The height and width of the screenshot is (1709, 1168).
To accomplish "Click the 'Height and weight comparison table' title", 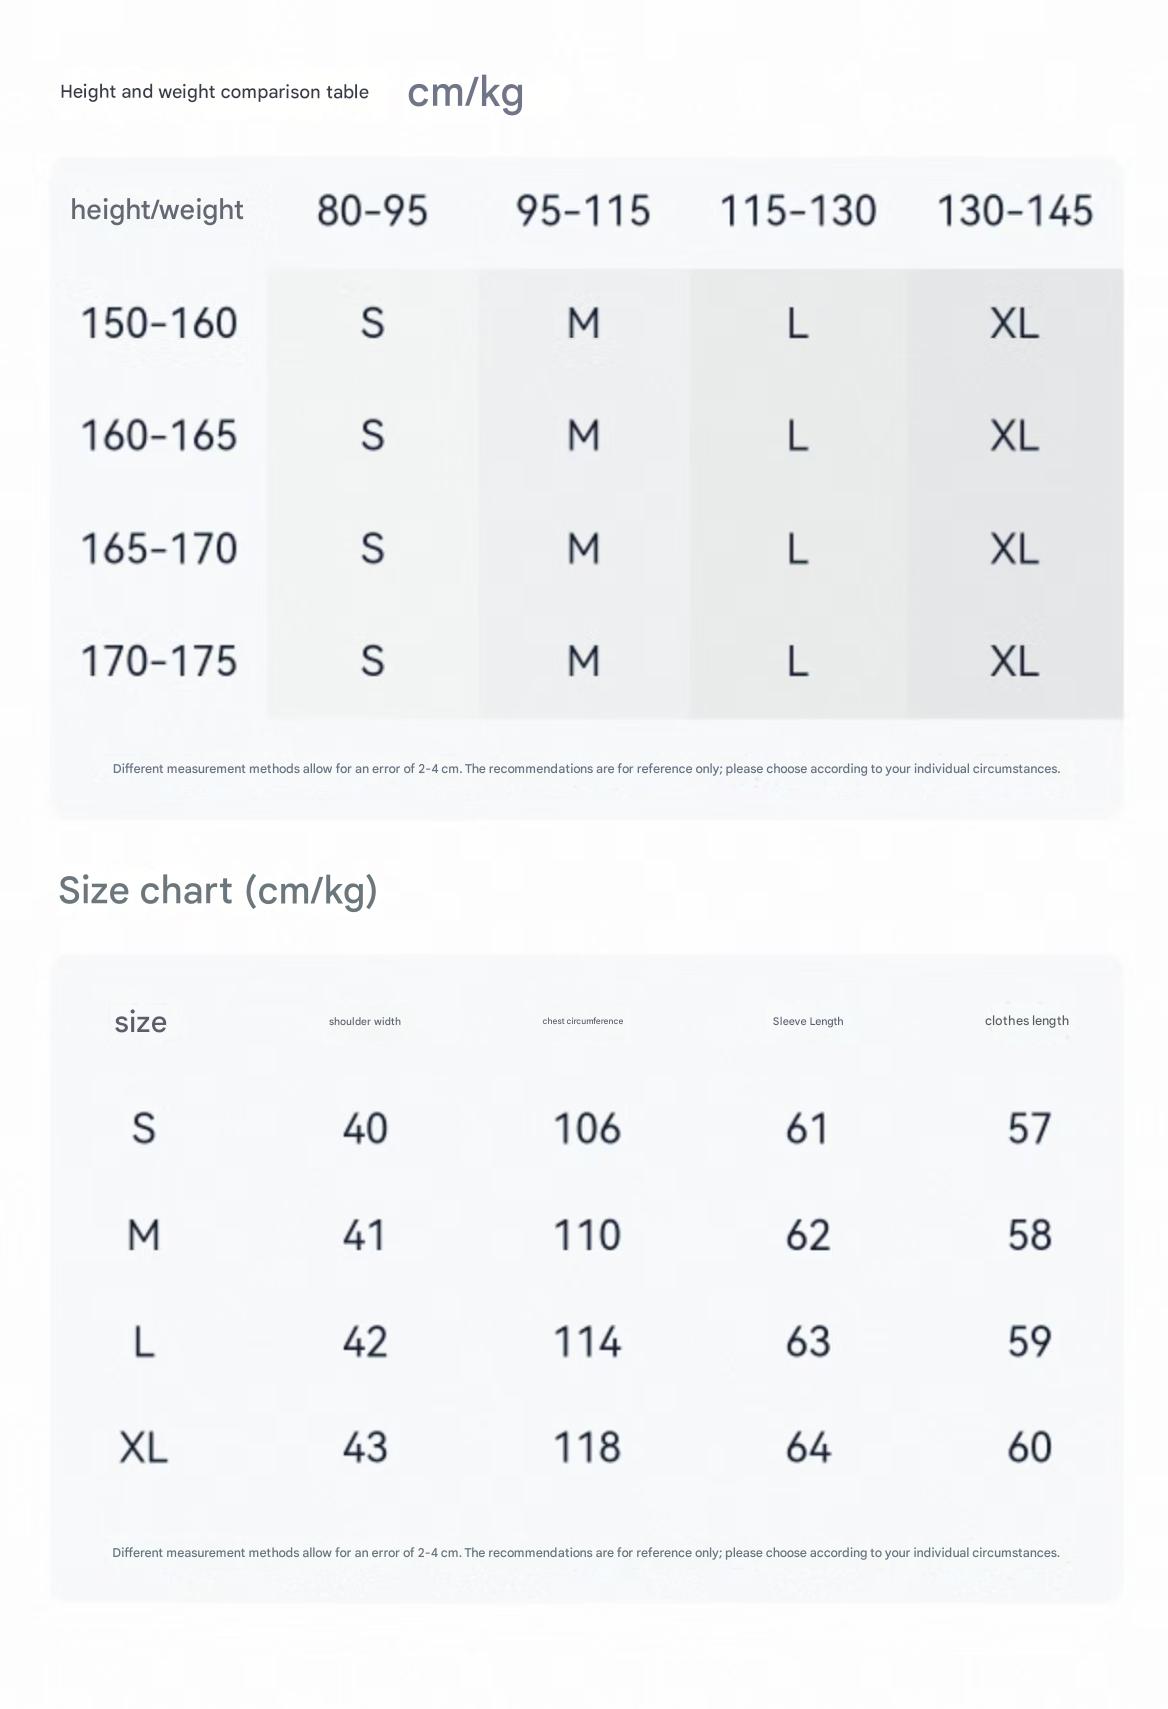I will [214, 92].
